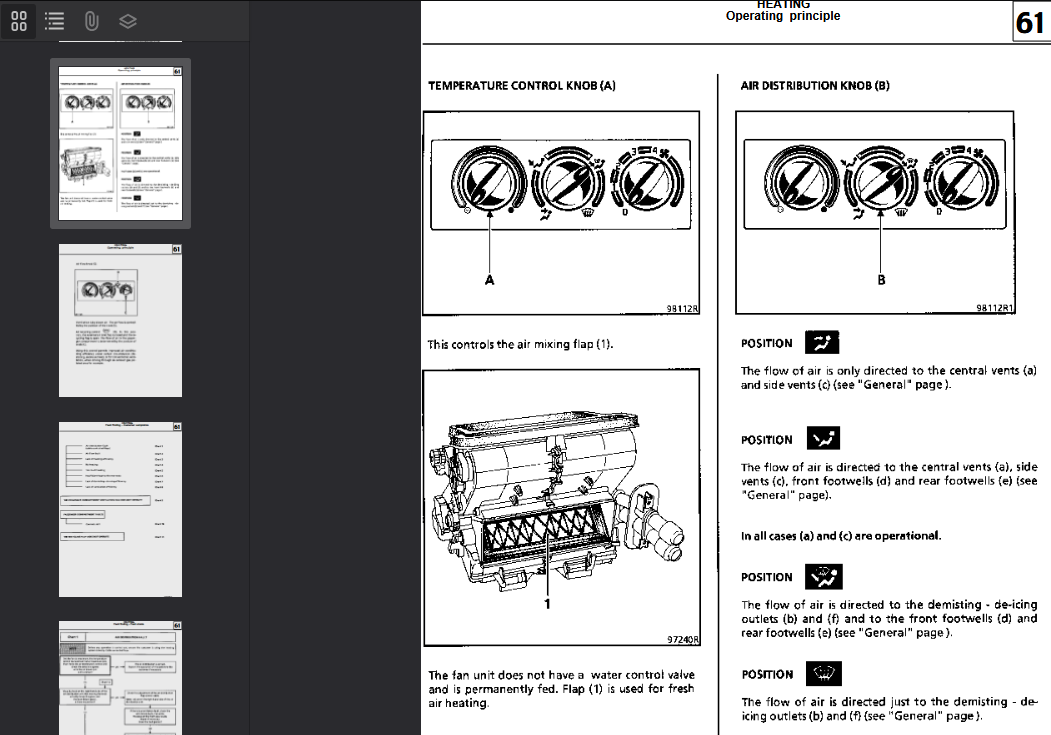Click paragraph 'directed just to the demisting'
The width and height of the screenshot is (1051, 735).
(889, 709)
